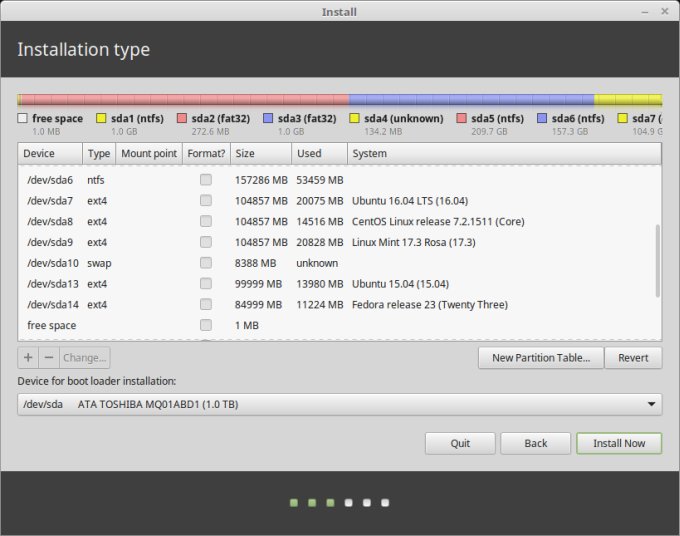Click Ubuntu 16.04 LTS system text
680x536 pixels.
(410, 201)
